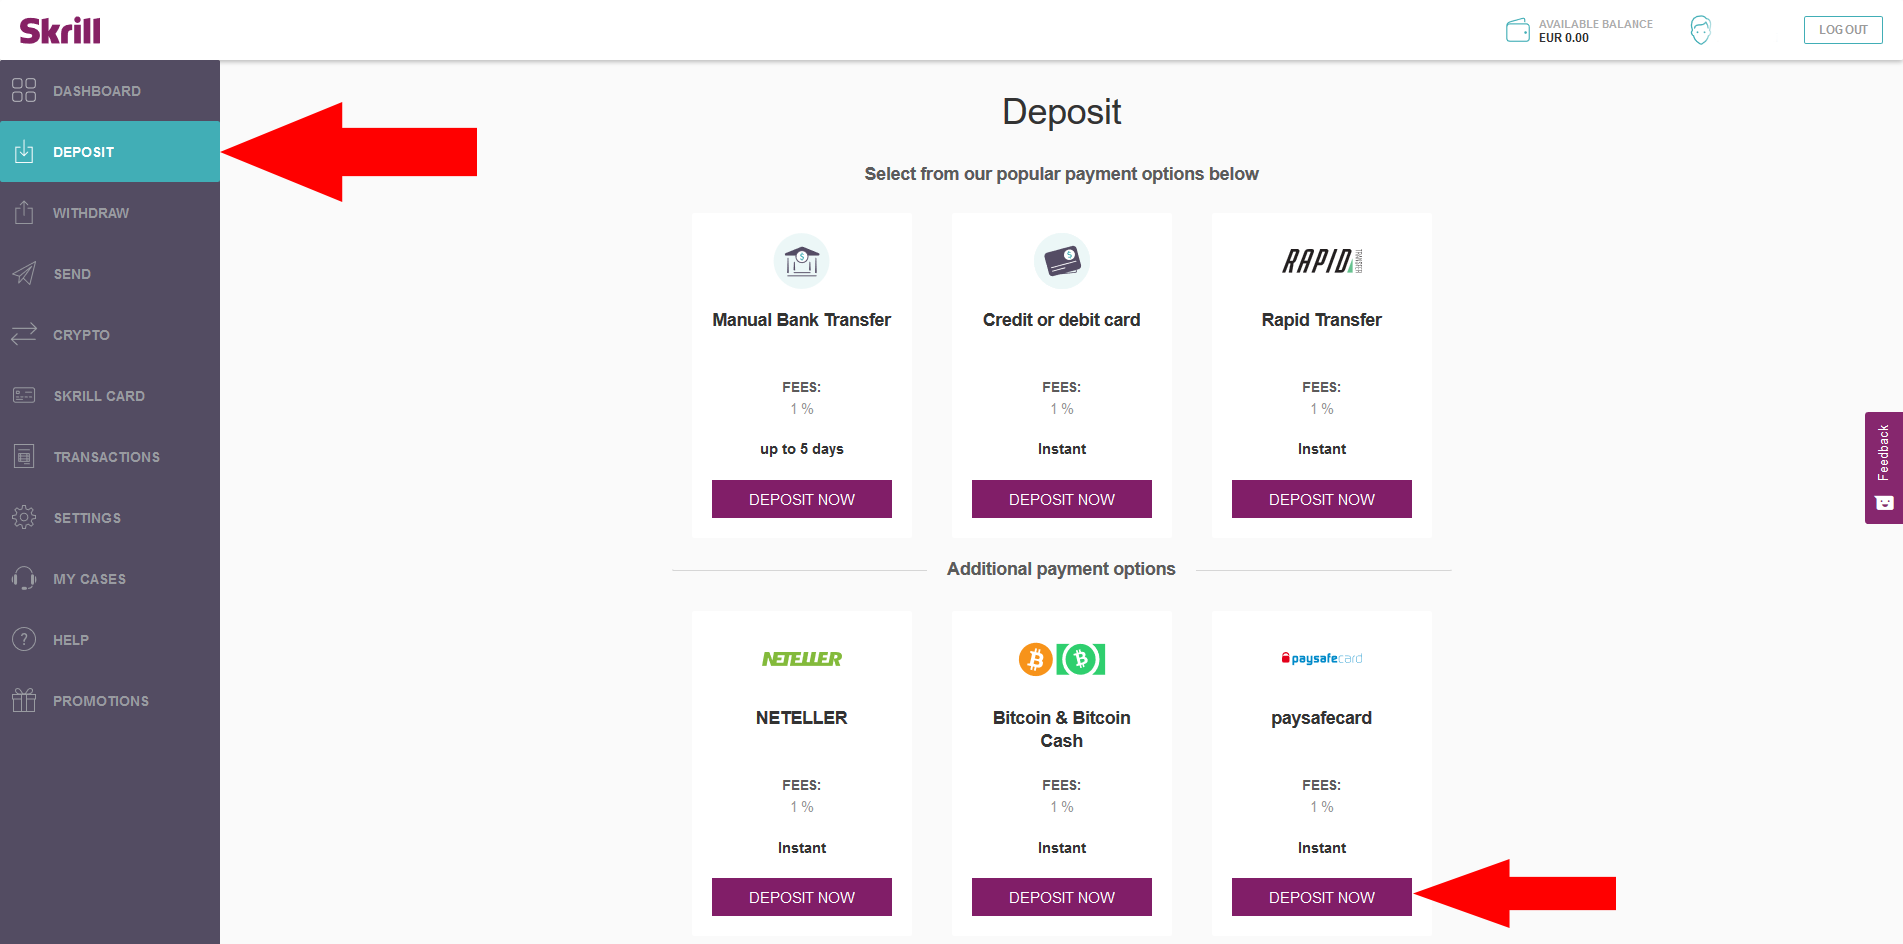Open the Promotions gift icon
The image size is (1903, 944).
point(24,700)
